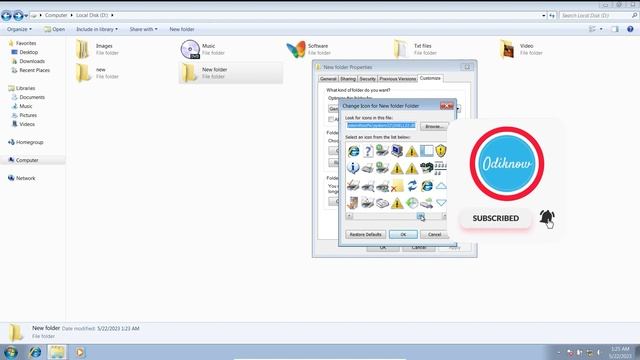Click the Windows Explorer taskbar button
The width and height of the screenshot is (640, 360).
[57, 352]
